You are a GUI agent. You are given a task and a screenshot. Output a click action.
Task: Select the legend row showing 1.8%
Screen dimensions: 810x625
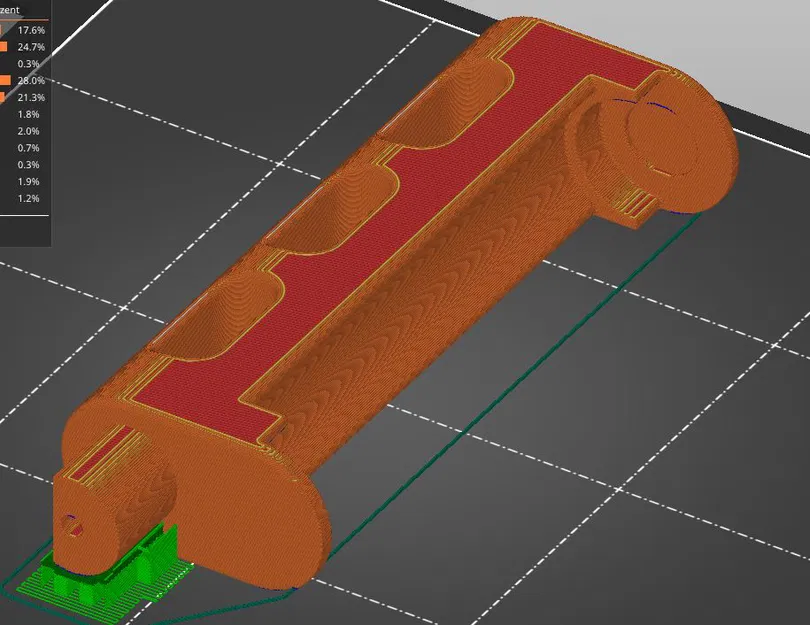coord(29,114)
